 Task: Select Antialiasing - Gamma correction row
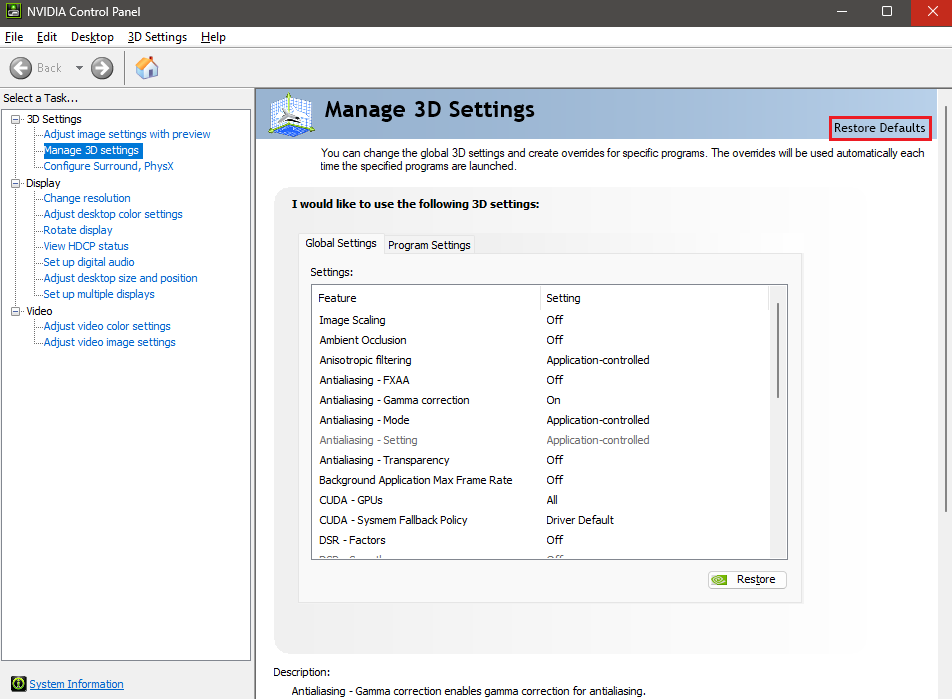click(x=541, y=400)
